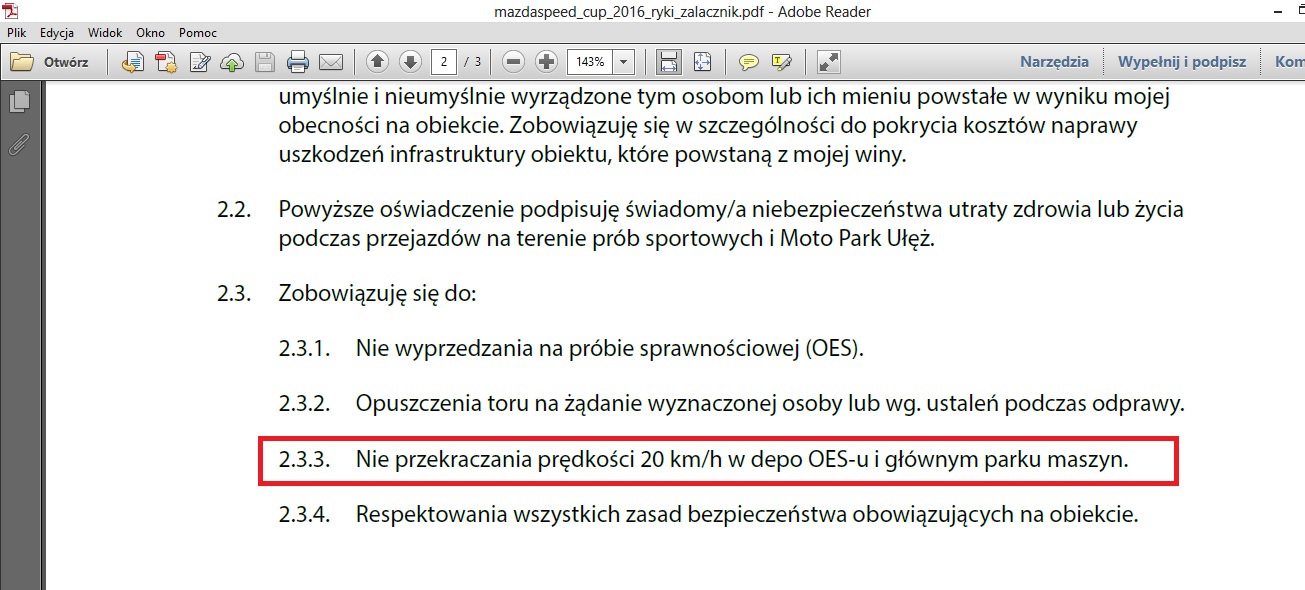Screen dimensions: 1305x590
Task: Click the send by email envelope icon
Action: 330,62
